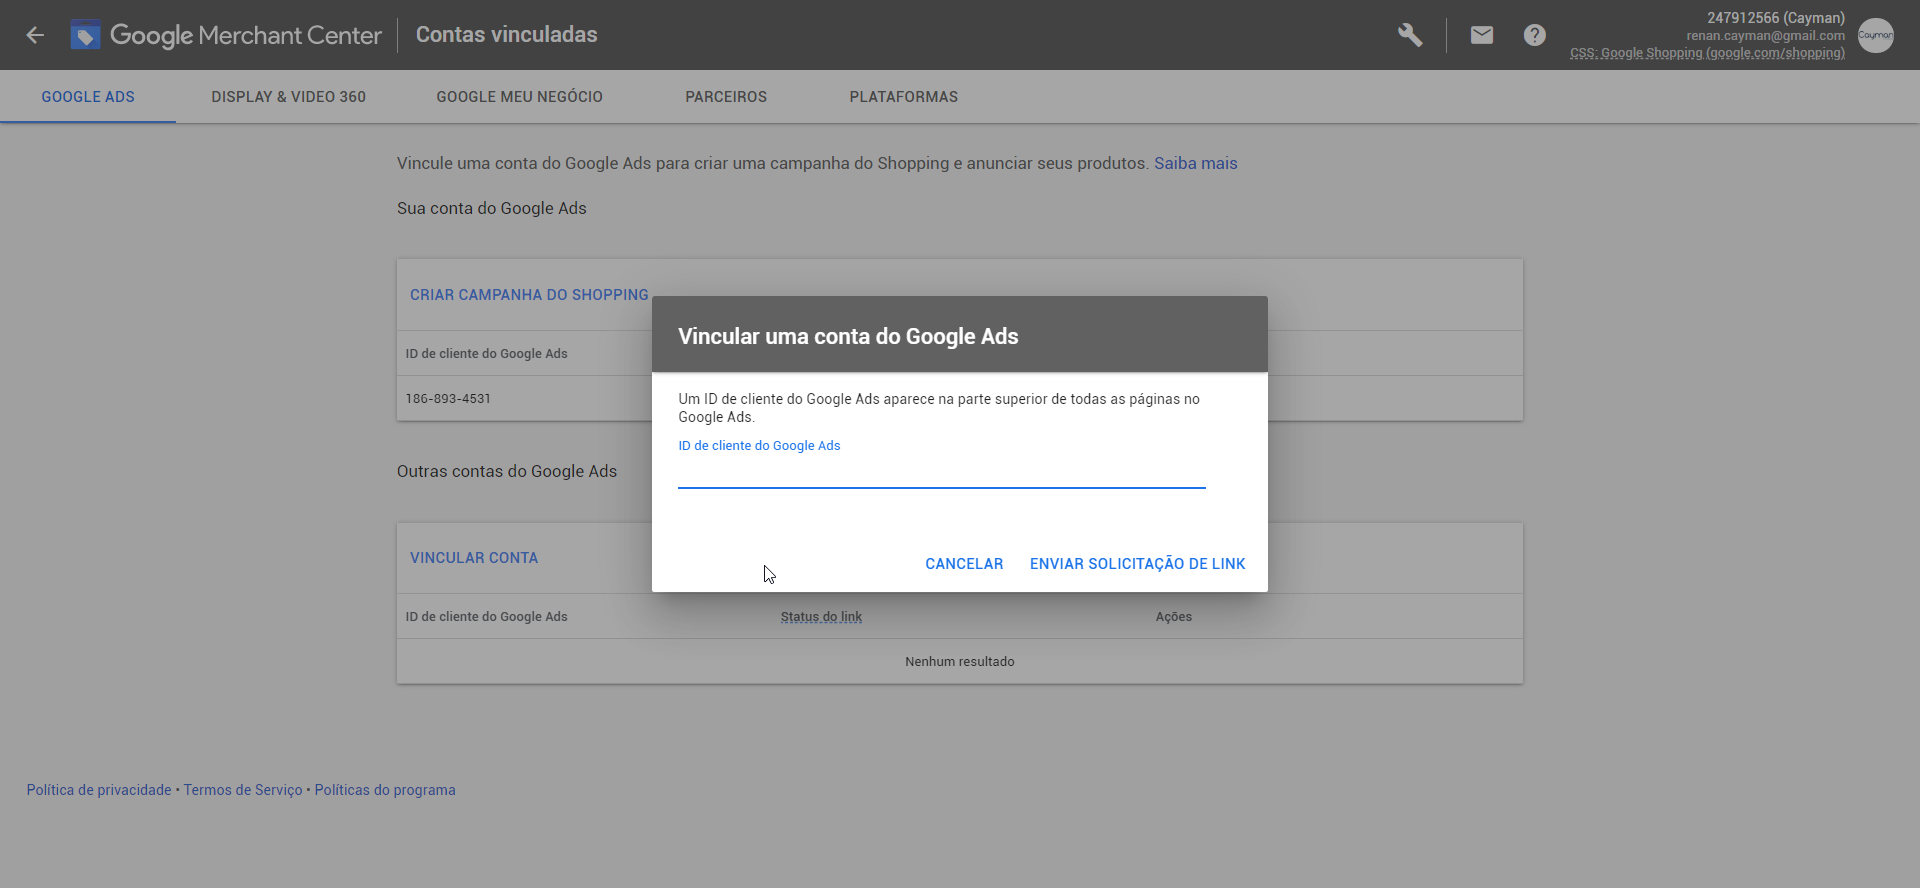Open the mail notifications icon

pos(1482,35)
